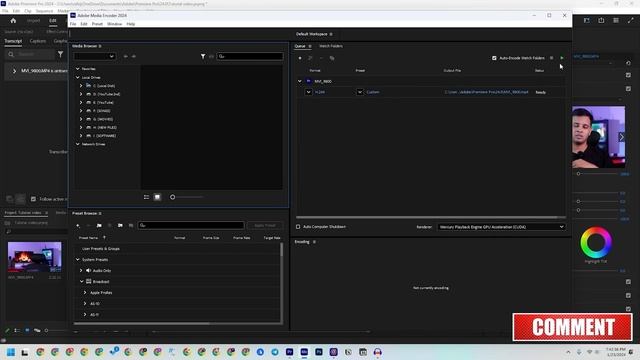Expand the Audio Only presets group
The height and width of the screenshot is (360, 640).
coord(81,271)
